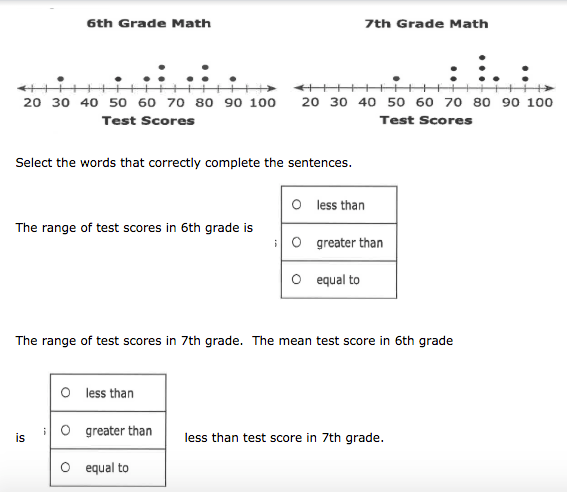Click the "greater than" label in the mean box
The width and height of the screenshot is (567, 492).
119,431
